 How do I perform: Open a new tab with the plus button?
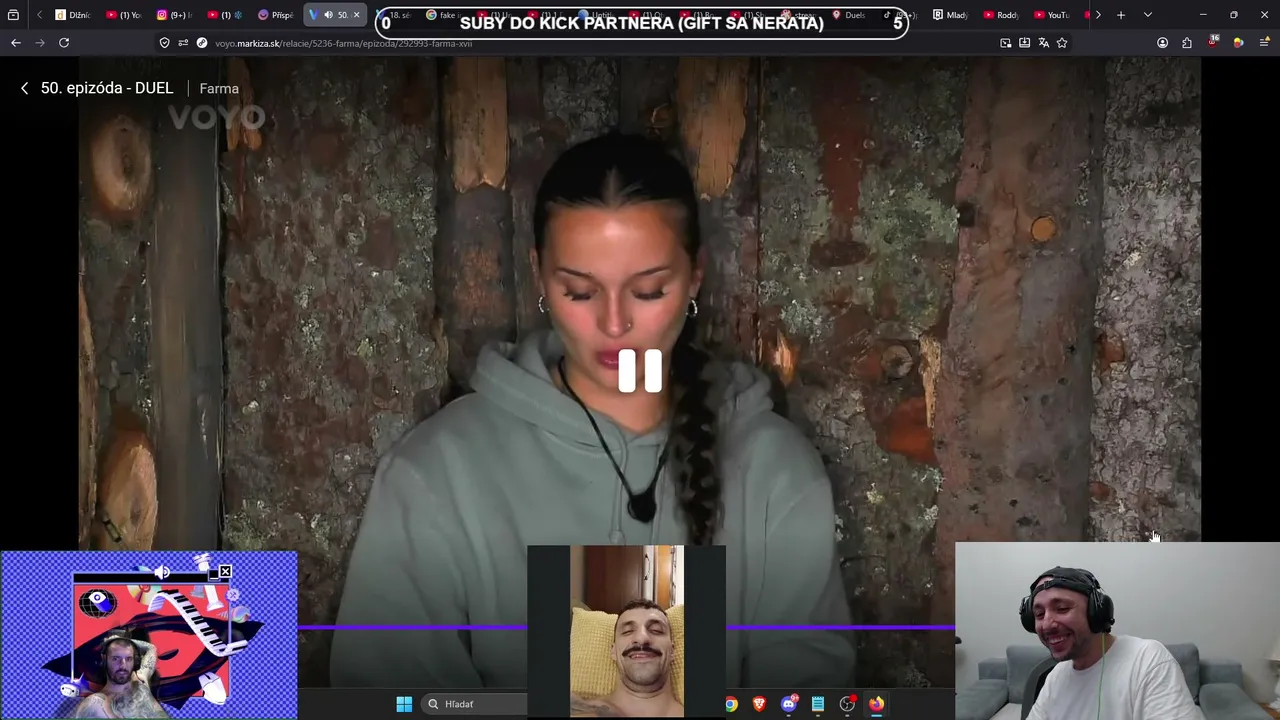point(1121,15)
